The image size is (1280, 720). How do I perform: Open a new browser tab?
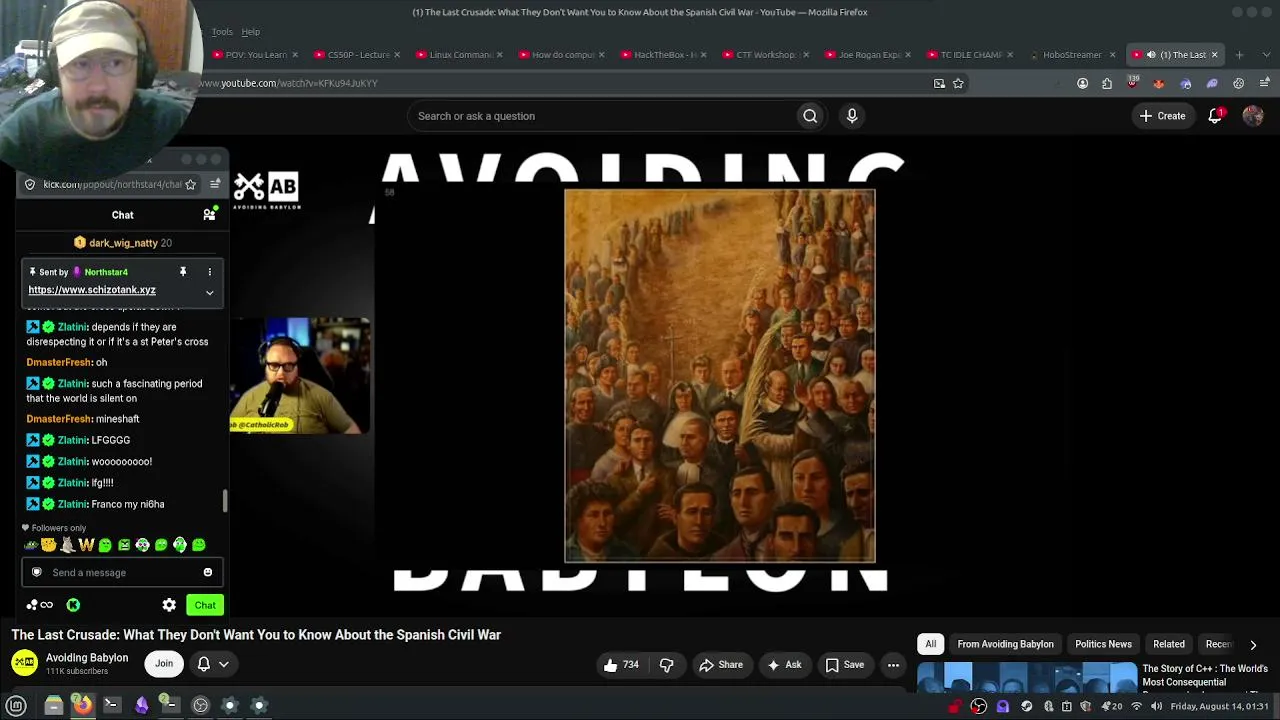pyautogui.click(x=1239, y=55)
